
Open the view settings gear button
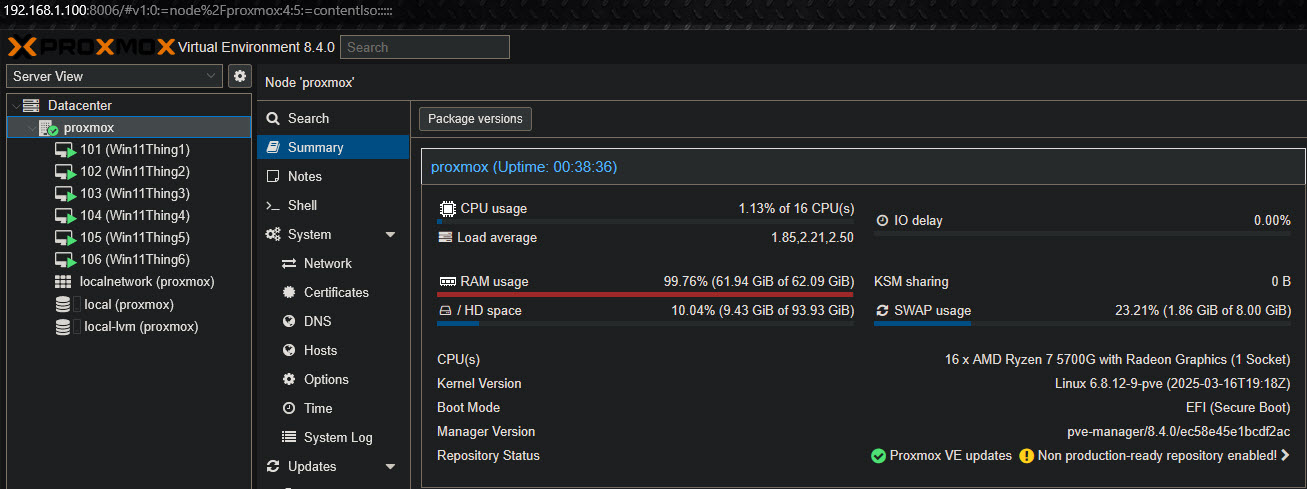point(240,76)
